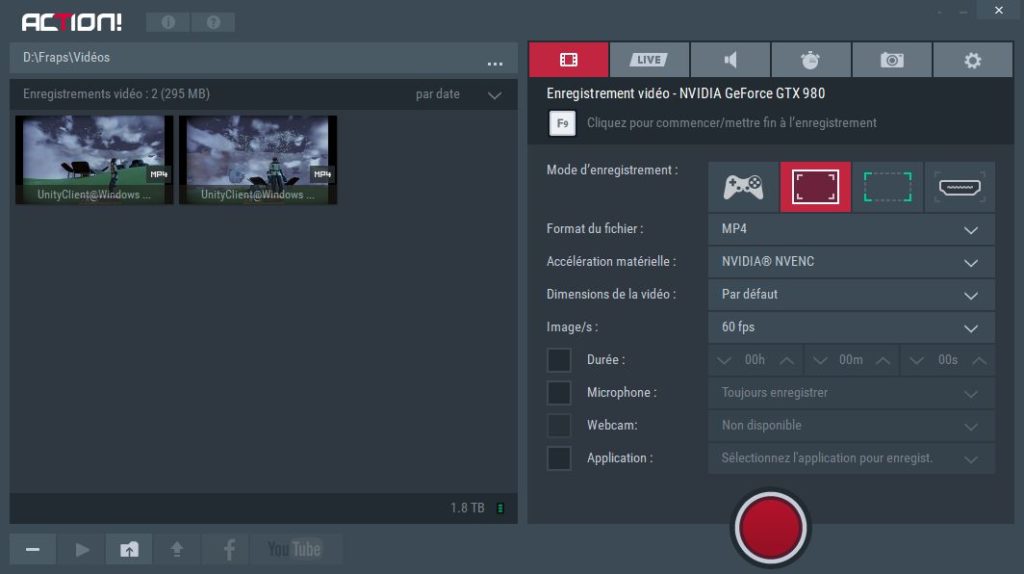Decrease the 00h duration hours
Image resolution: width=1024 pixels, height=574 pixels.
point(724,360)
